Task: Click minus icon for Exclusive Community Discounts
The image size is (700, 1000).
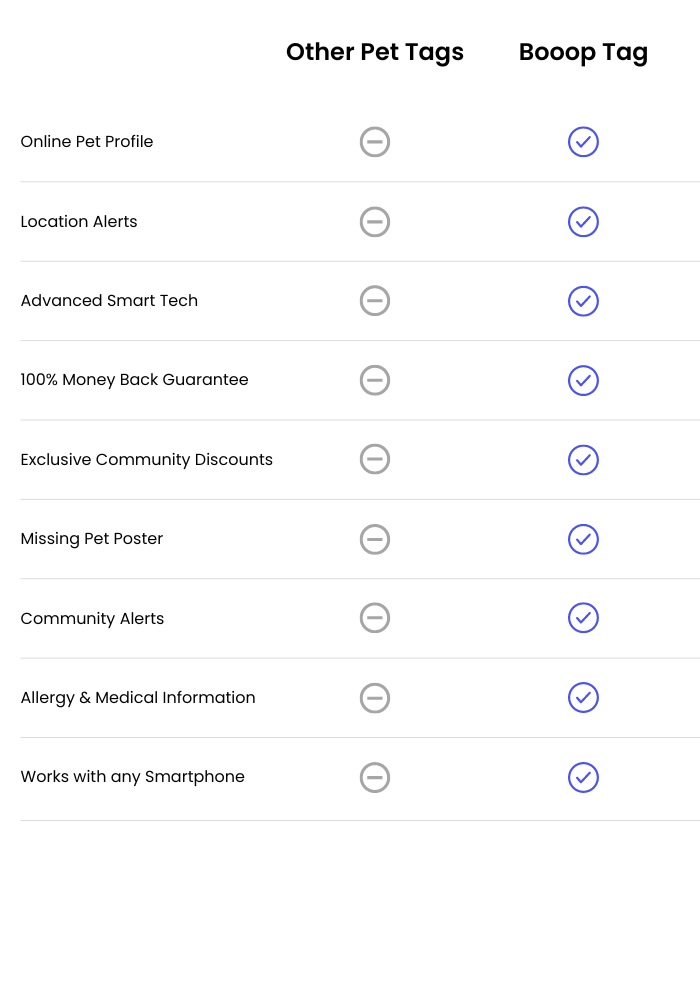Action: click(x=375, y=459)
